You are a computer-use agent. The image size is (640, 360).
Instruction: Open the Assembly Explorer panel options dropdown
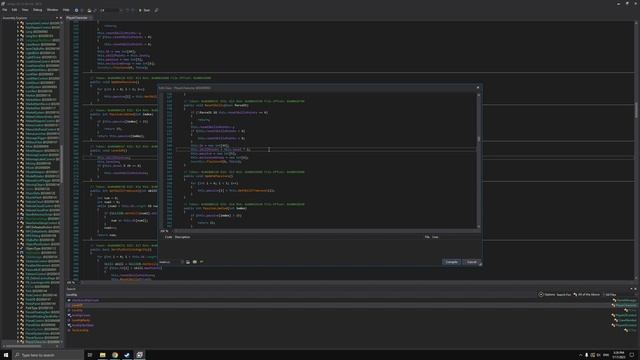(57, 18)
